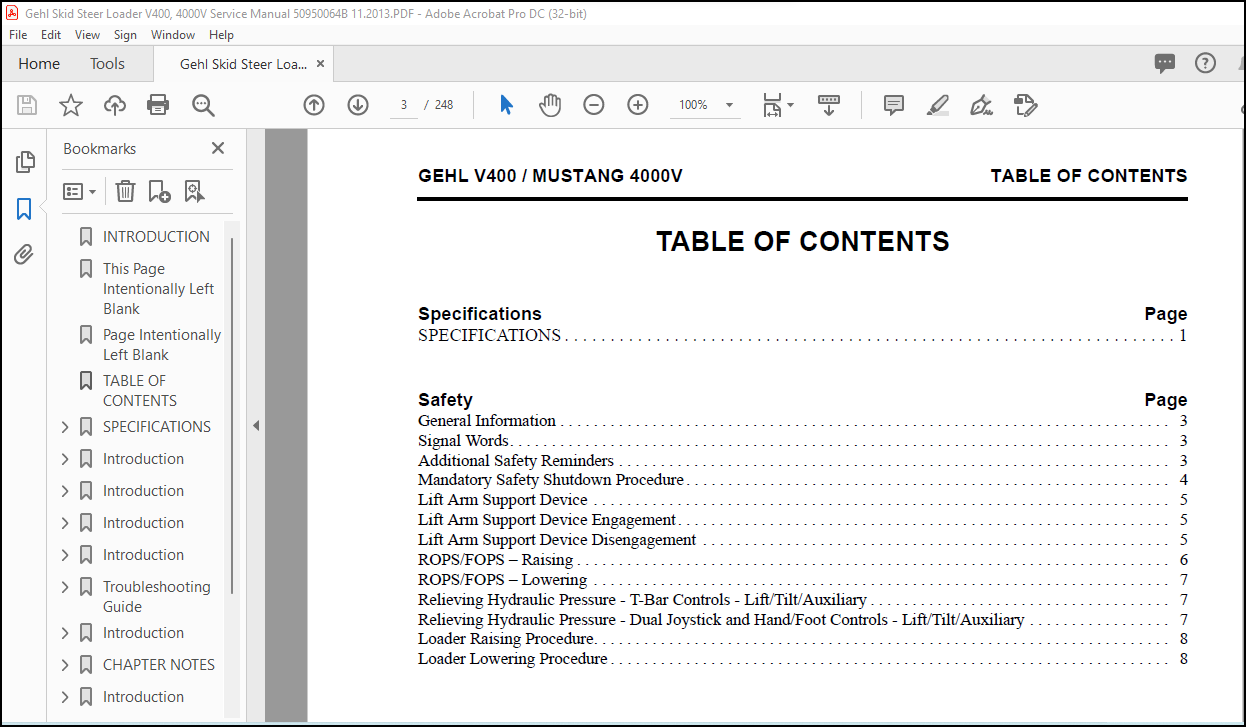Click SPECIFICATIONS entry in contents
Screen dimensions: 1246x727
[x=802, y=336]
